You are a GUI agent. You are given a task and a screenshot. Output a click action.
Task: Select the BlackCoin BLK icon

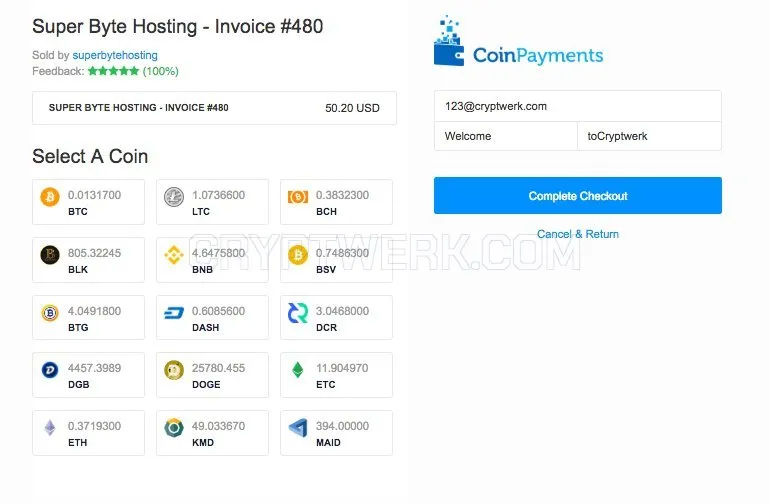point(50,254)
